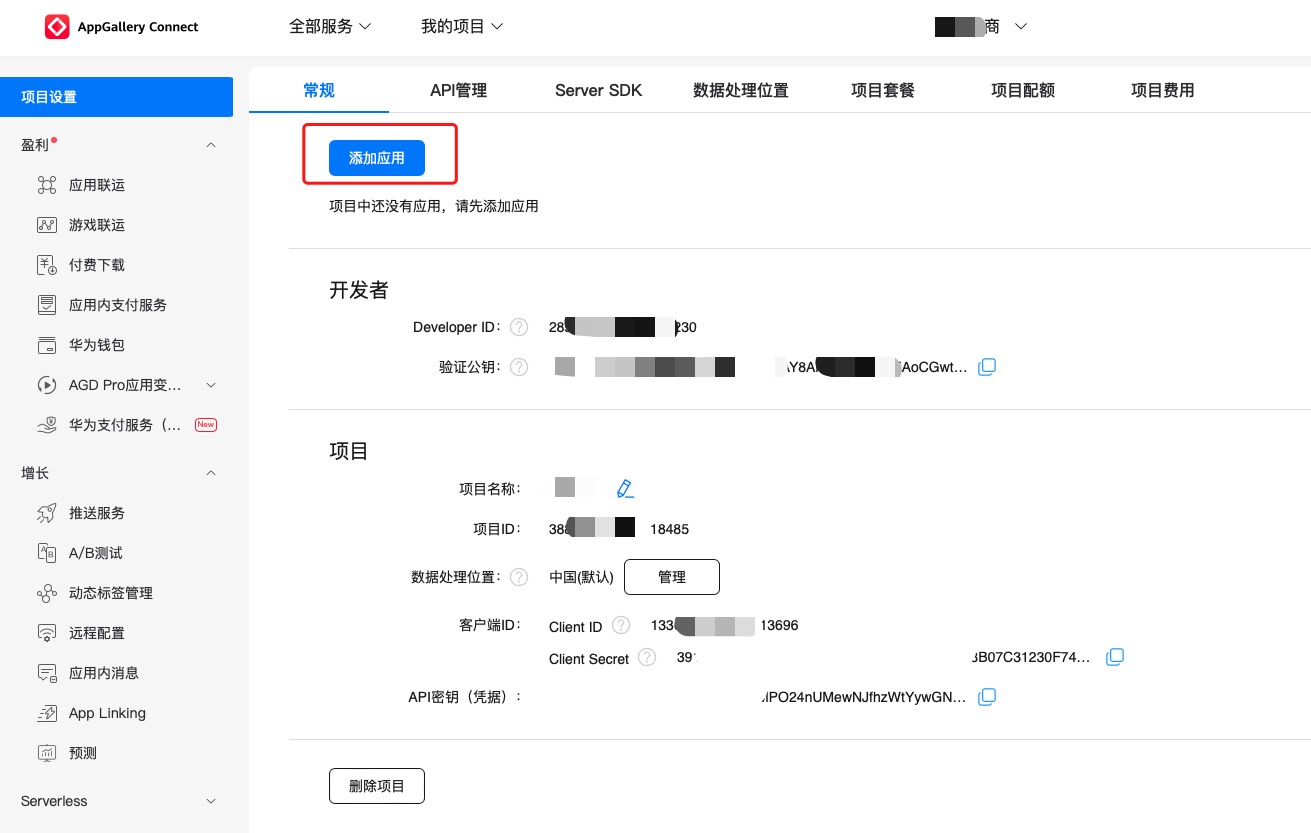The width and height of the screenshot is (1311, 833).
Task: Click the App Linking icon
Action: (x=47, y=713)
